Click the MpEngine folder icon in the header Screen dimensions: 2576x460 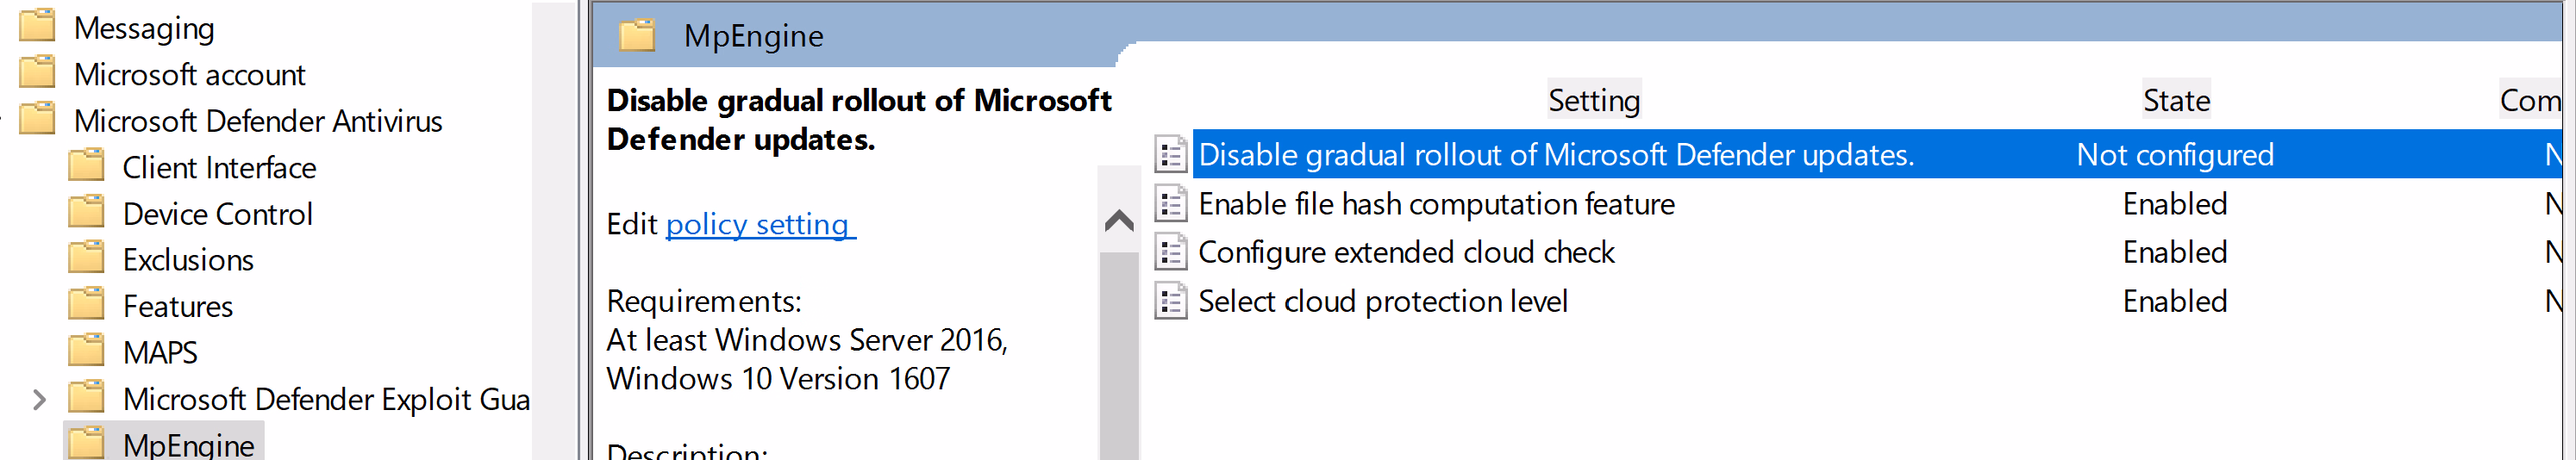pyautogui.click(x=637, y=36)
